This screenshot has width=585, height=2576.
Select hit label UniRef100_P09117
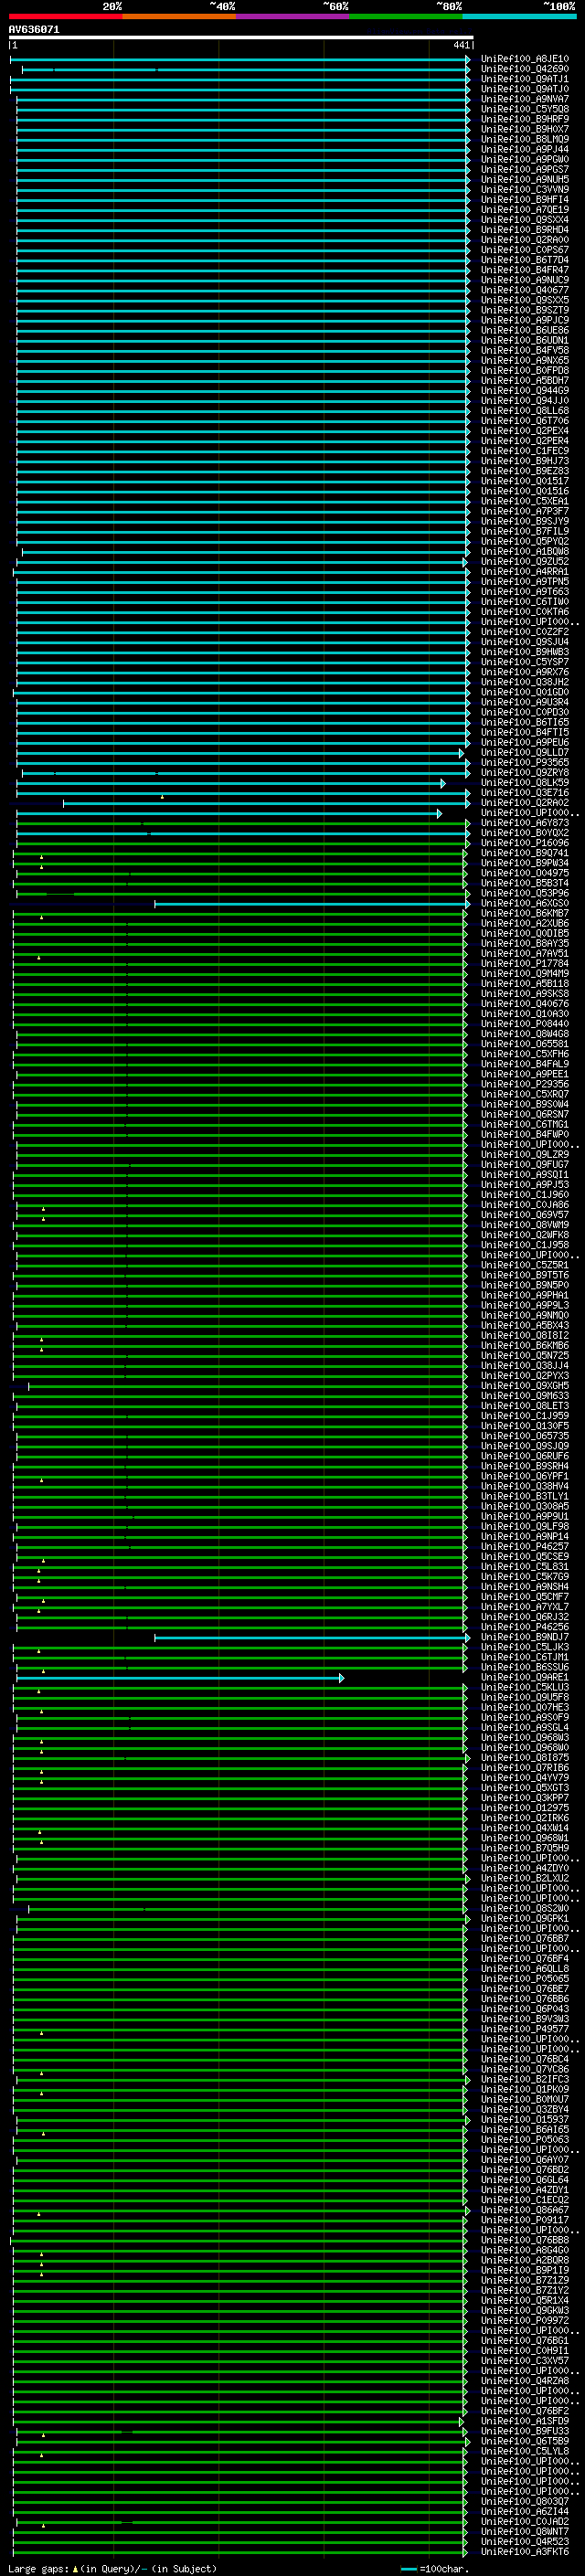[525, 2220]
